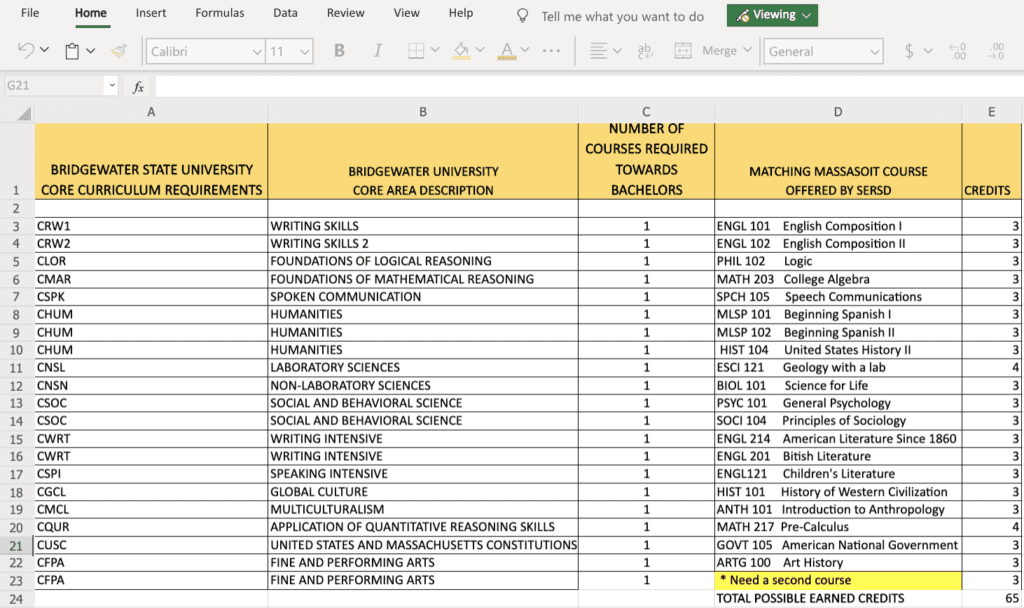Click the Tell me what you want to do box
Screen dimensions: 1024x608
coord(622,16)
